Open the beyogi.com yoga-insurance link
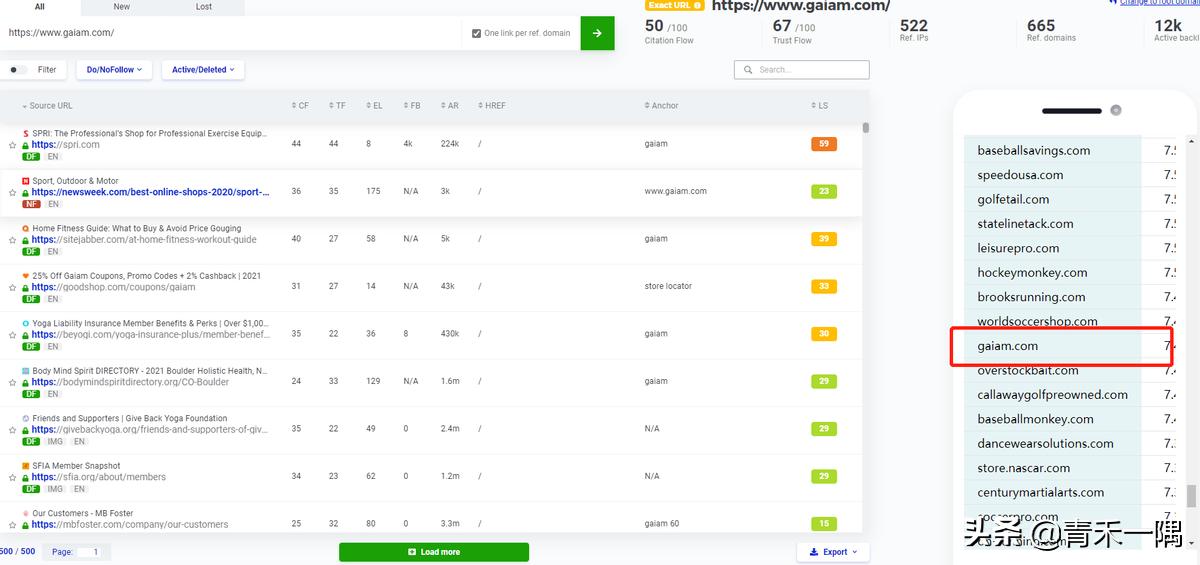 [151, 335]
